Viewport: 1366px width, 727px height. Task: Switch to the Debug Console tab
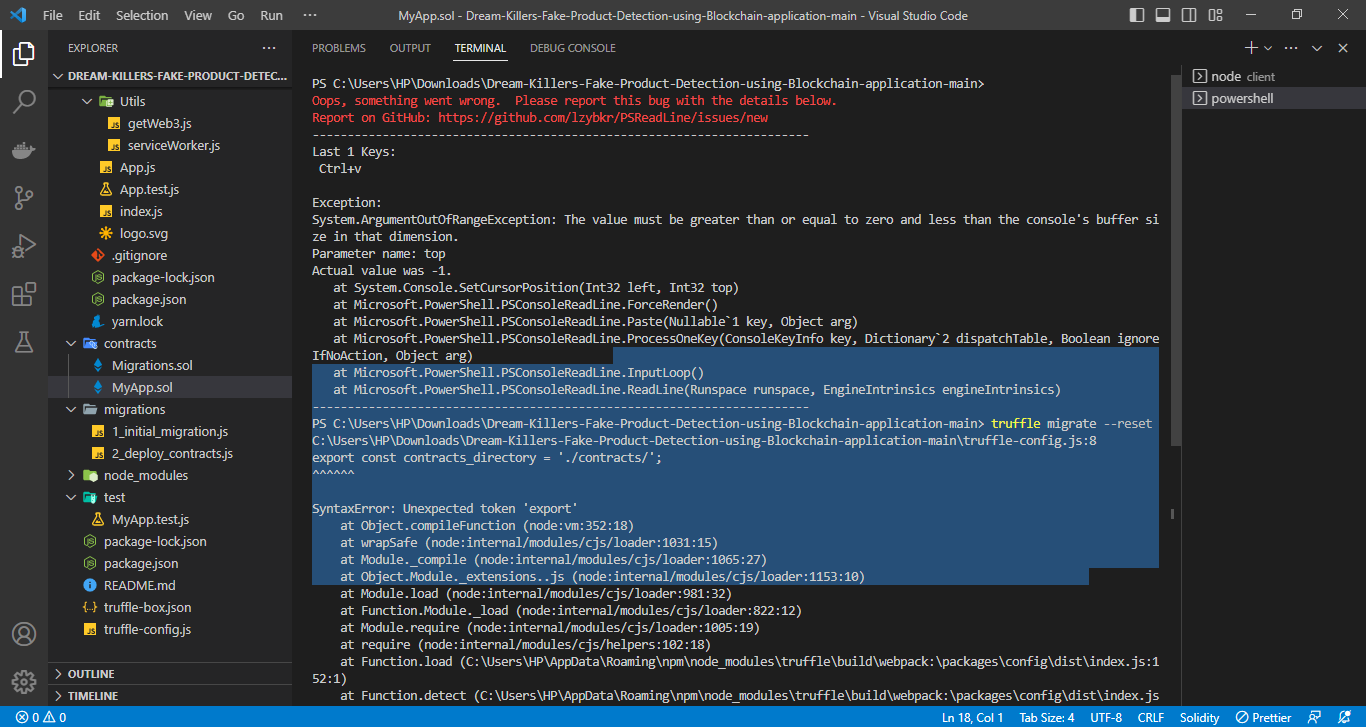point(573,48)
